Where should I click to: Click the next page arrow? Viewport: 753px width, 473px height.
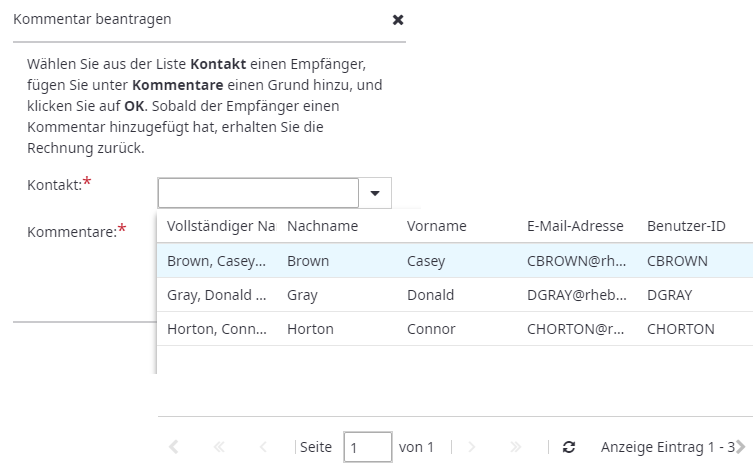click(x=471, y=447)
